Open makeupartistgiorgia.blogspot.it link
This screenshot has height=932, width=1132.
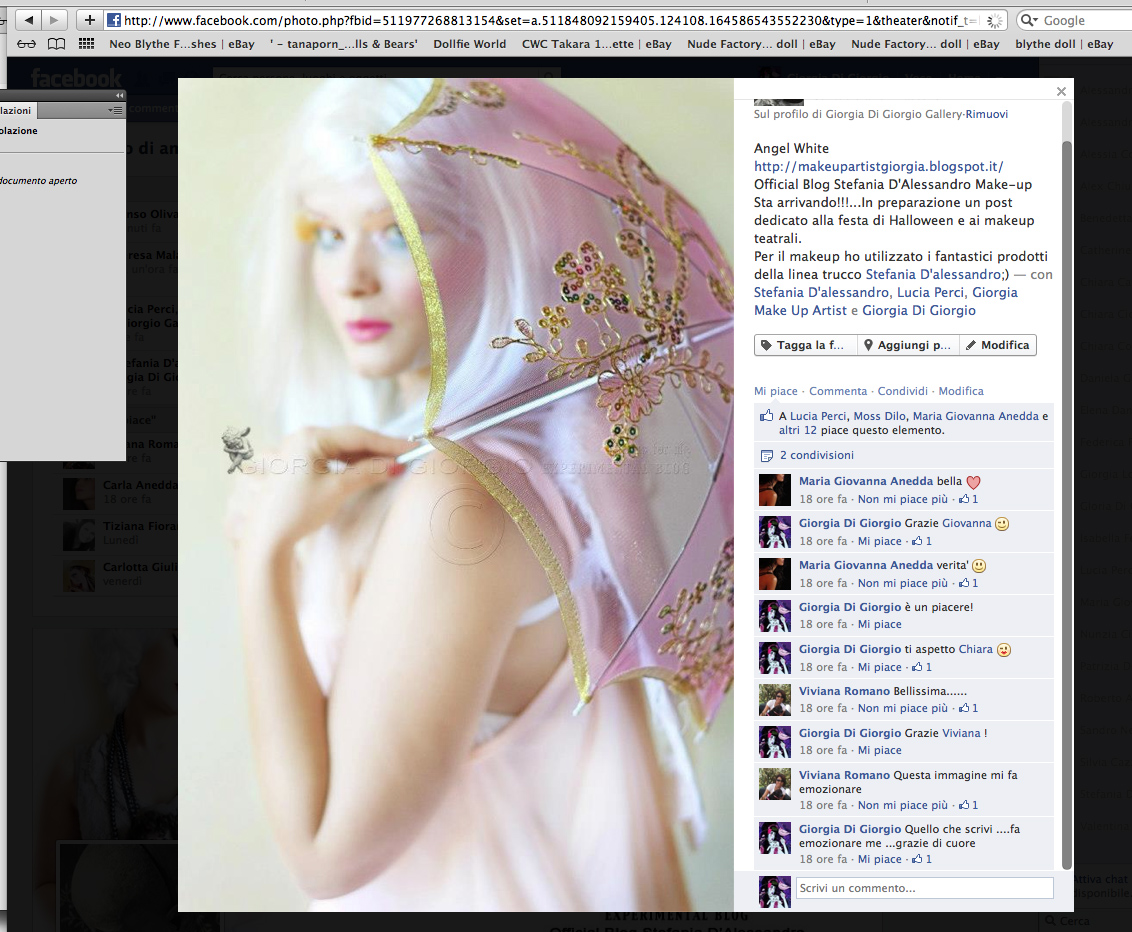(879, 166)
